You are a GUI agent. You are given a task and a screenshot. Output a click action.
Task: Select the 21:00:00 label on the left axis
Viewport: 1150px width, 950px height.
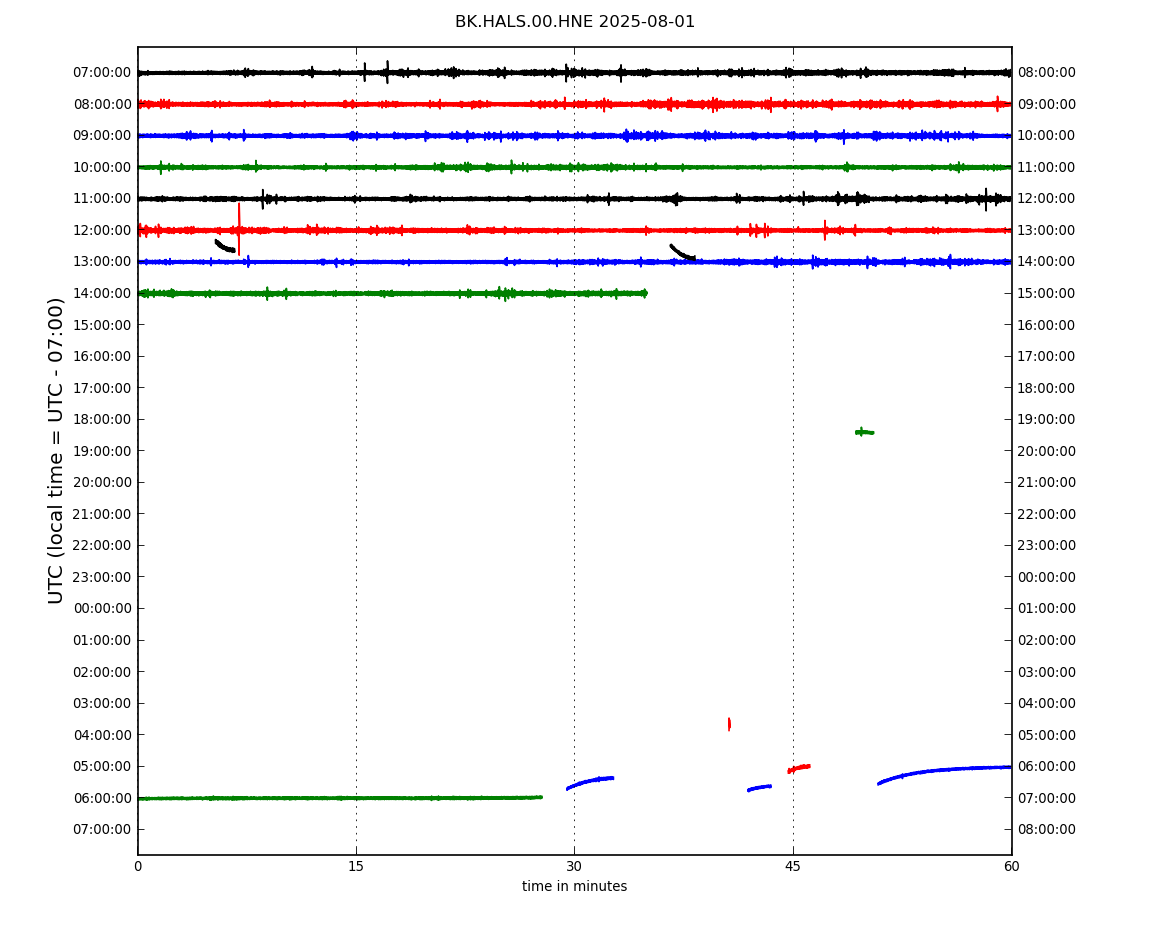(x=102, y=514)
